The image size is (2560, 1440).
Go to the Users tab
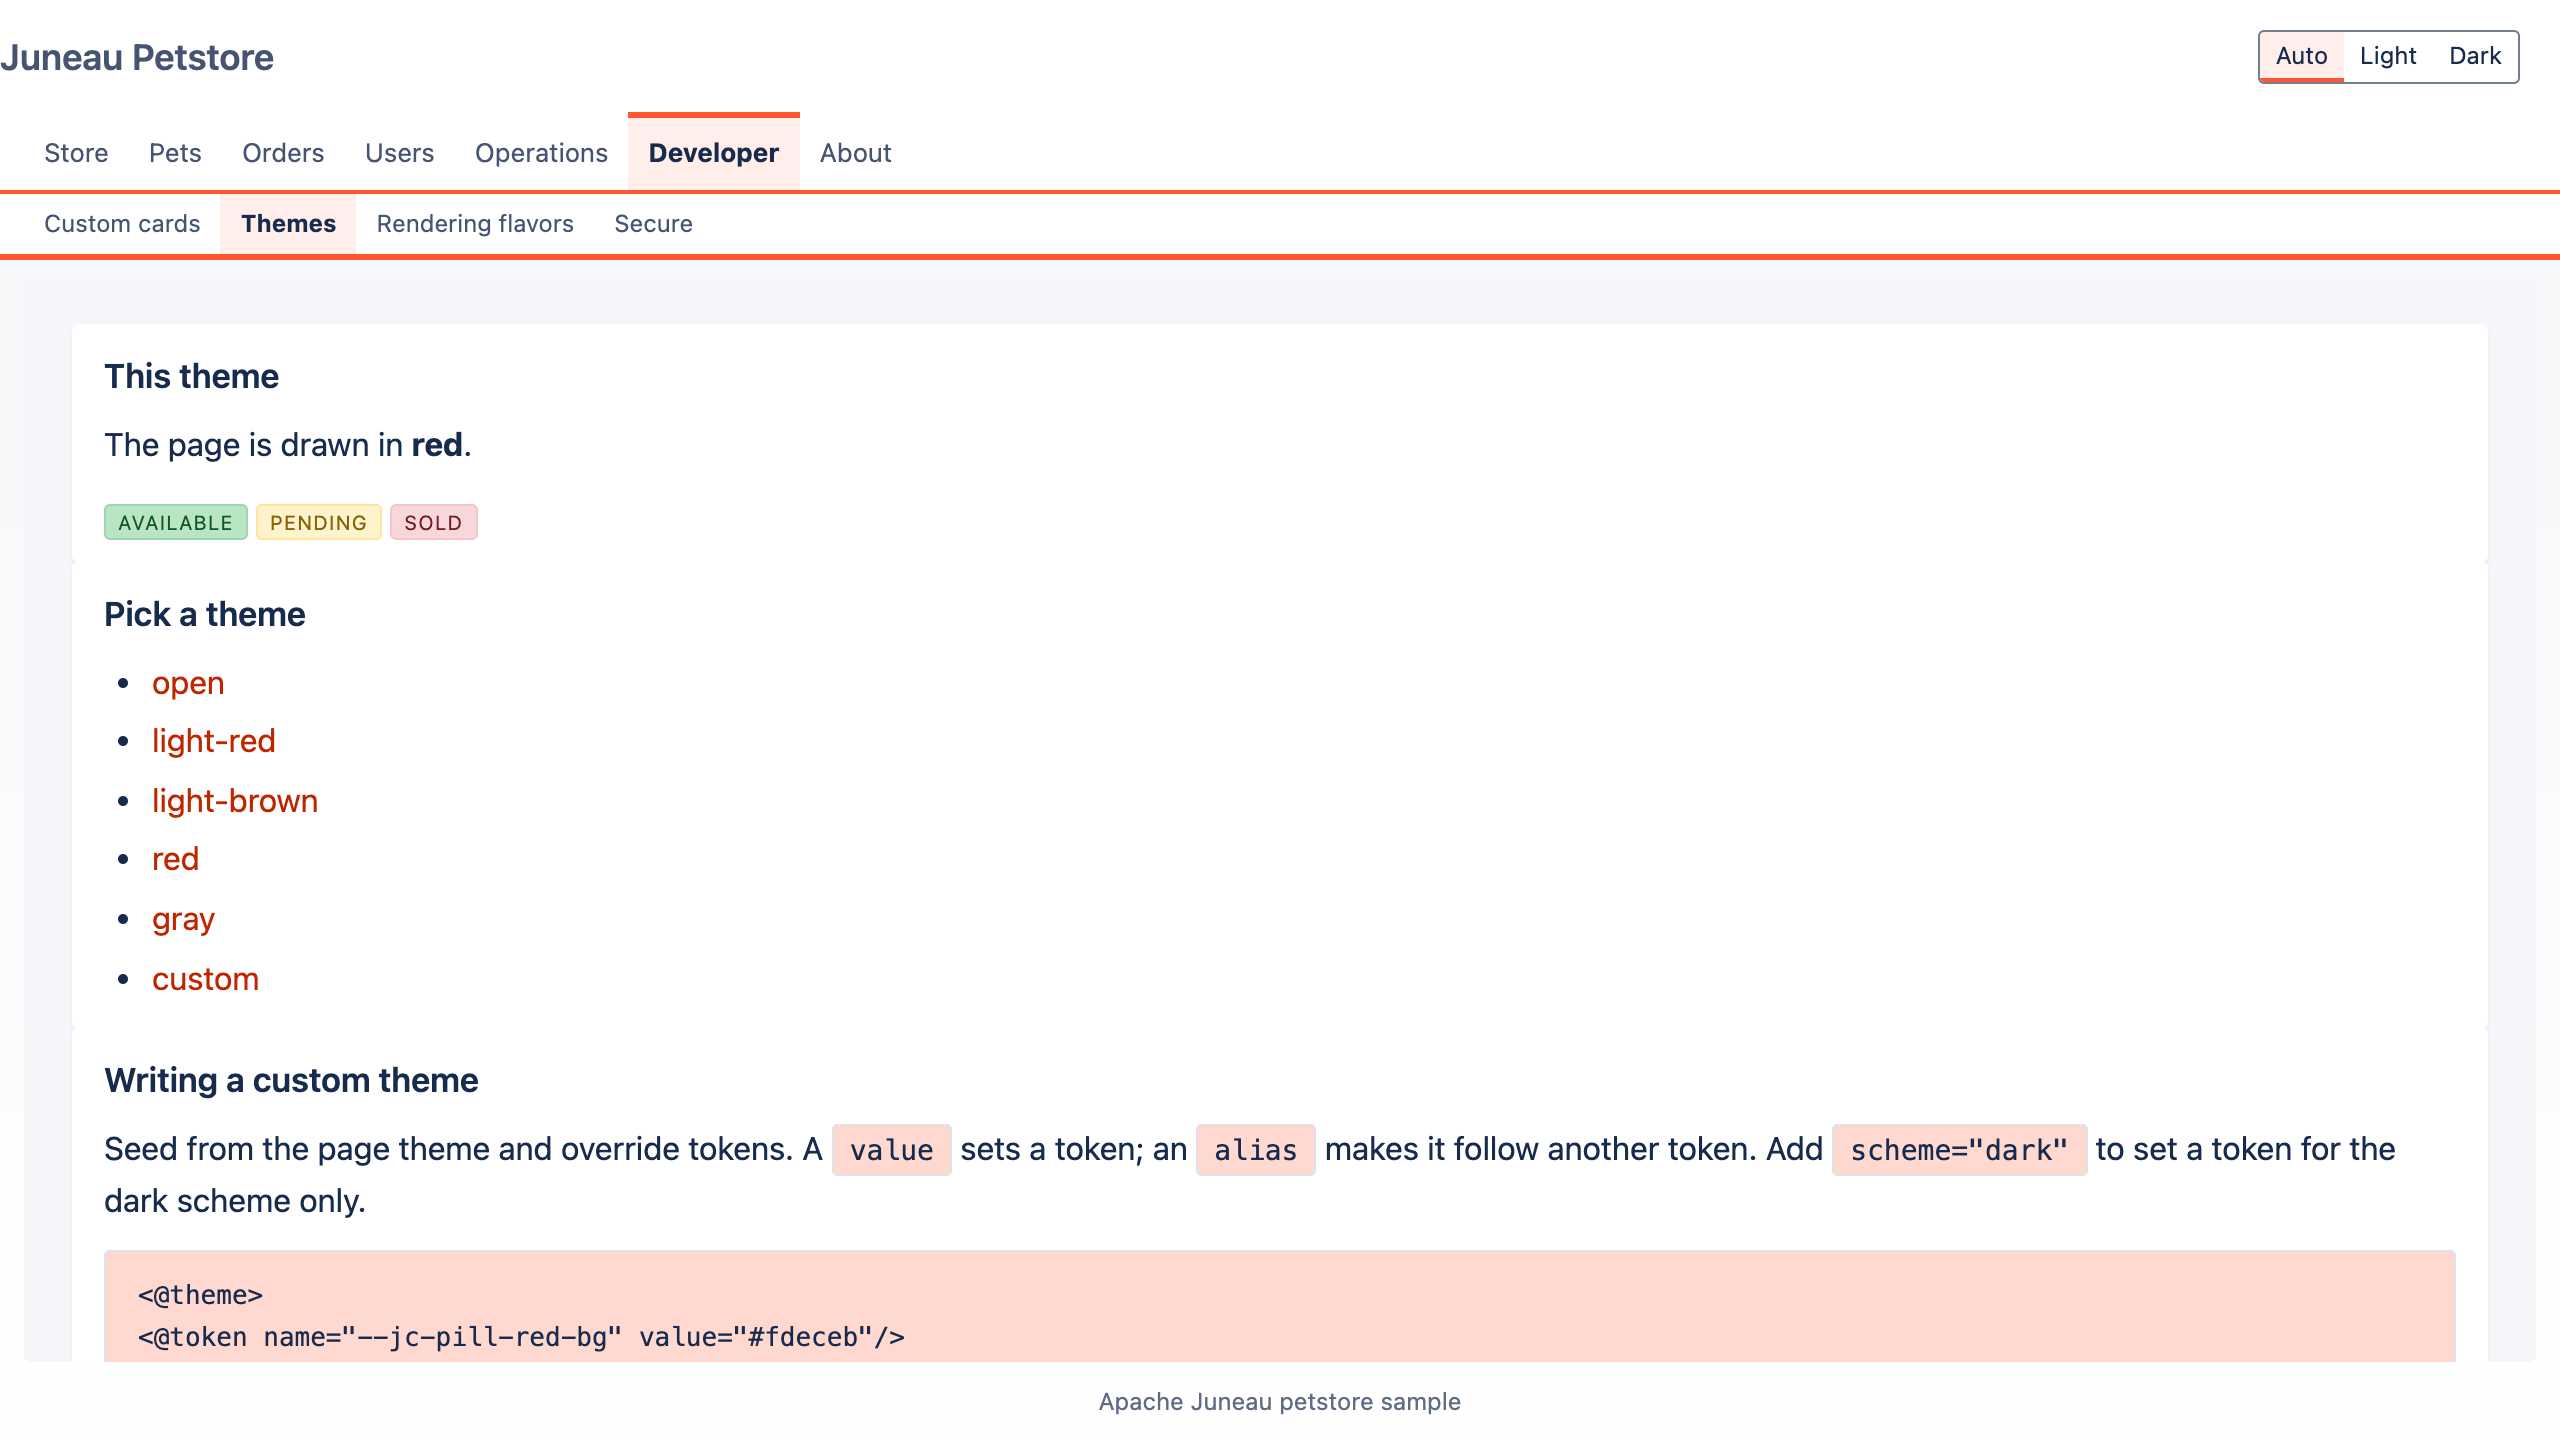pyautogui.click(x=399, y=153)
